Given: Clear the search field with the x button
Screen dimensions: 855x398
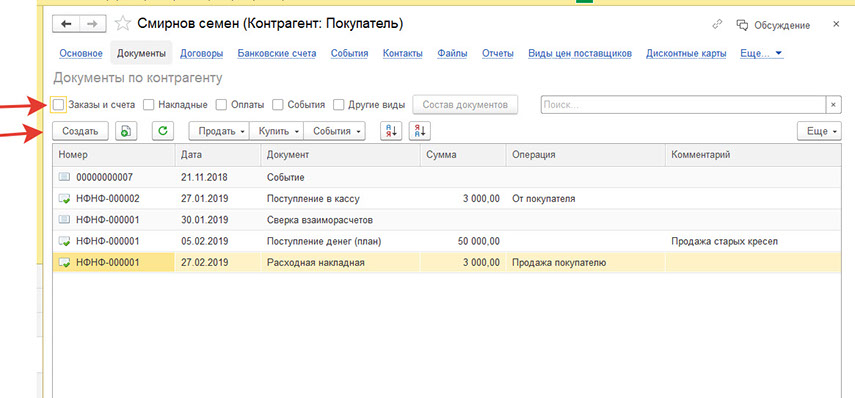Looking at the screenshot, I should [x=834, y=105].
